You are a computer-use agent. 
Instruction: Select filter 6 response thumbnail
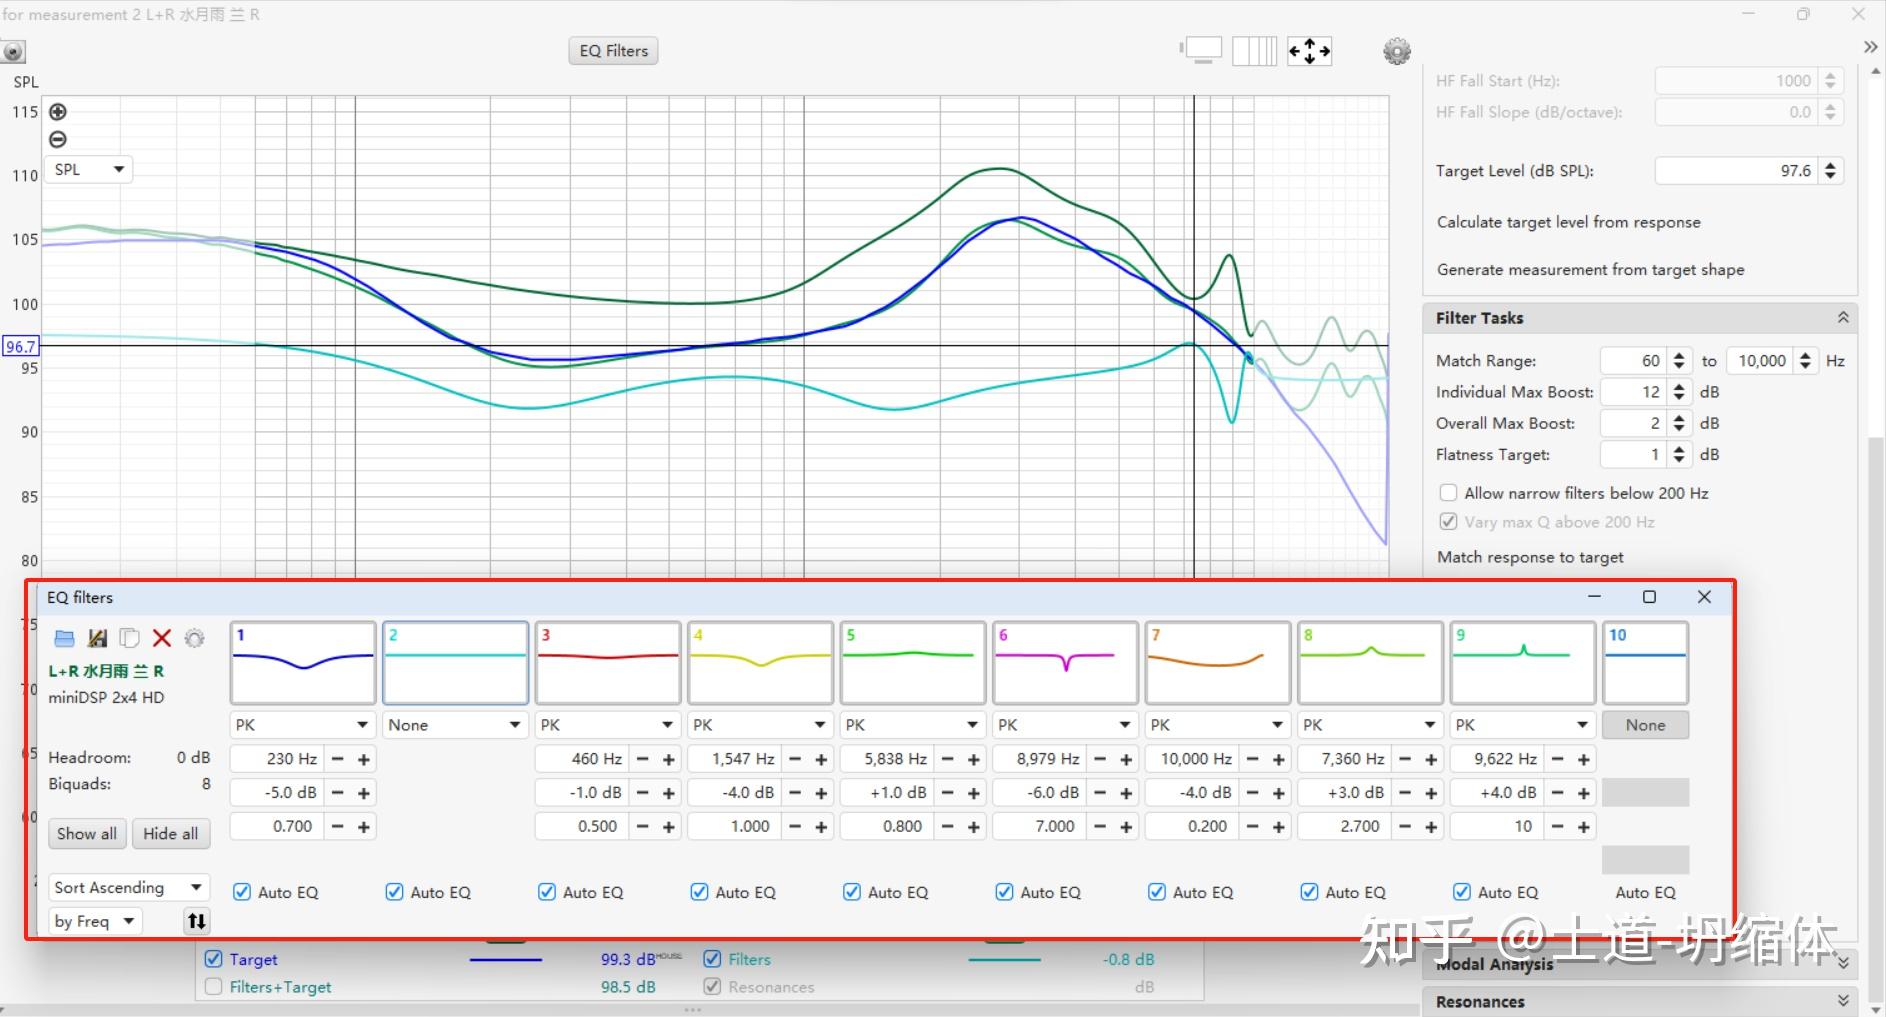(1065, 662)
